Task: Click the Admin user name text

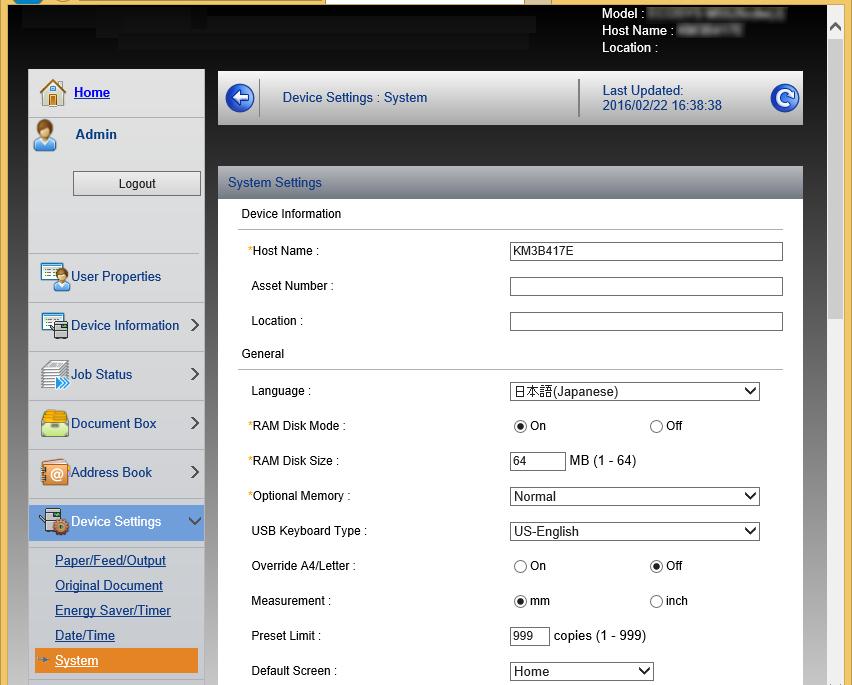Action: [x=96, y=134]
